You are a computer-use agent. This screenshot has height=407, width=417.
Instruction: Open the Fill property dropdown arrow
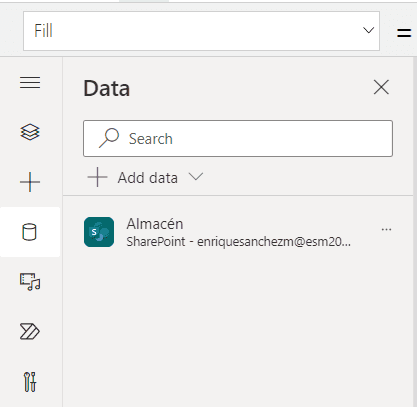[x=368, y=31]
